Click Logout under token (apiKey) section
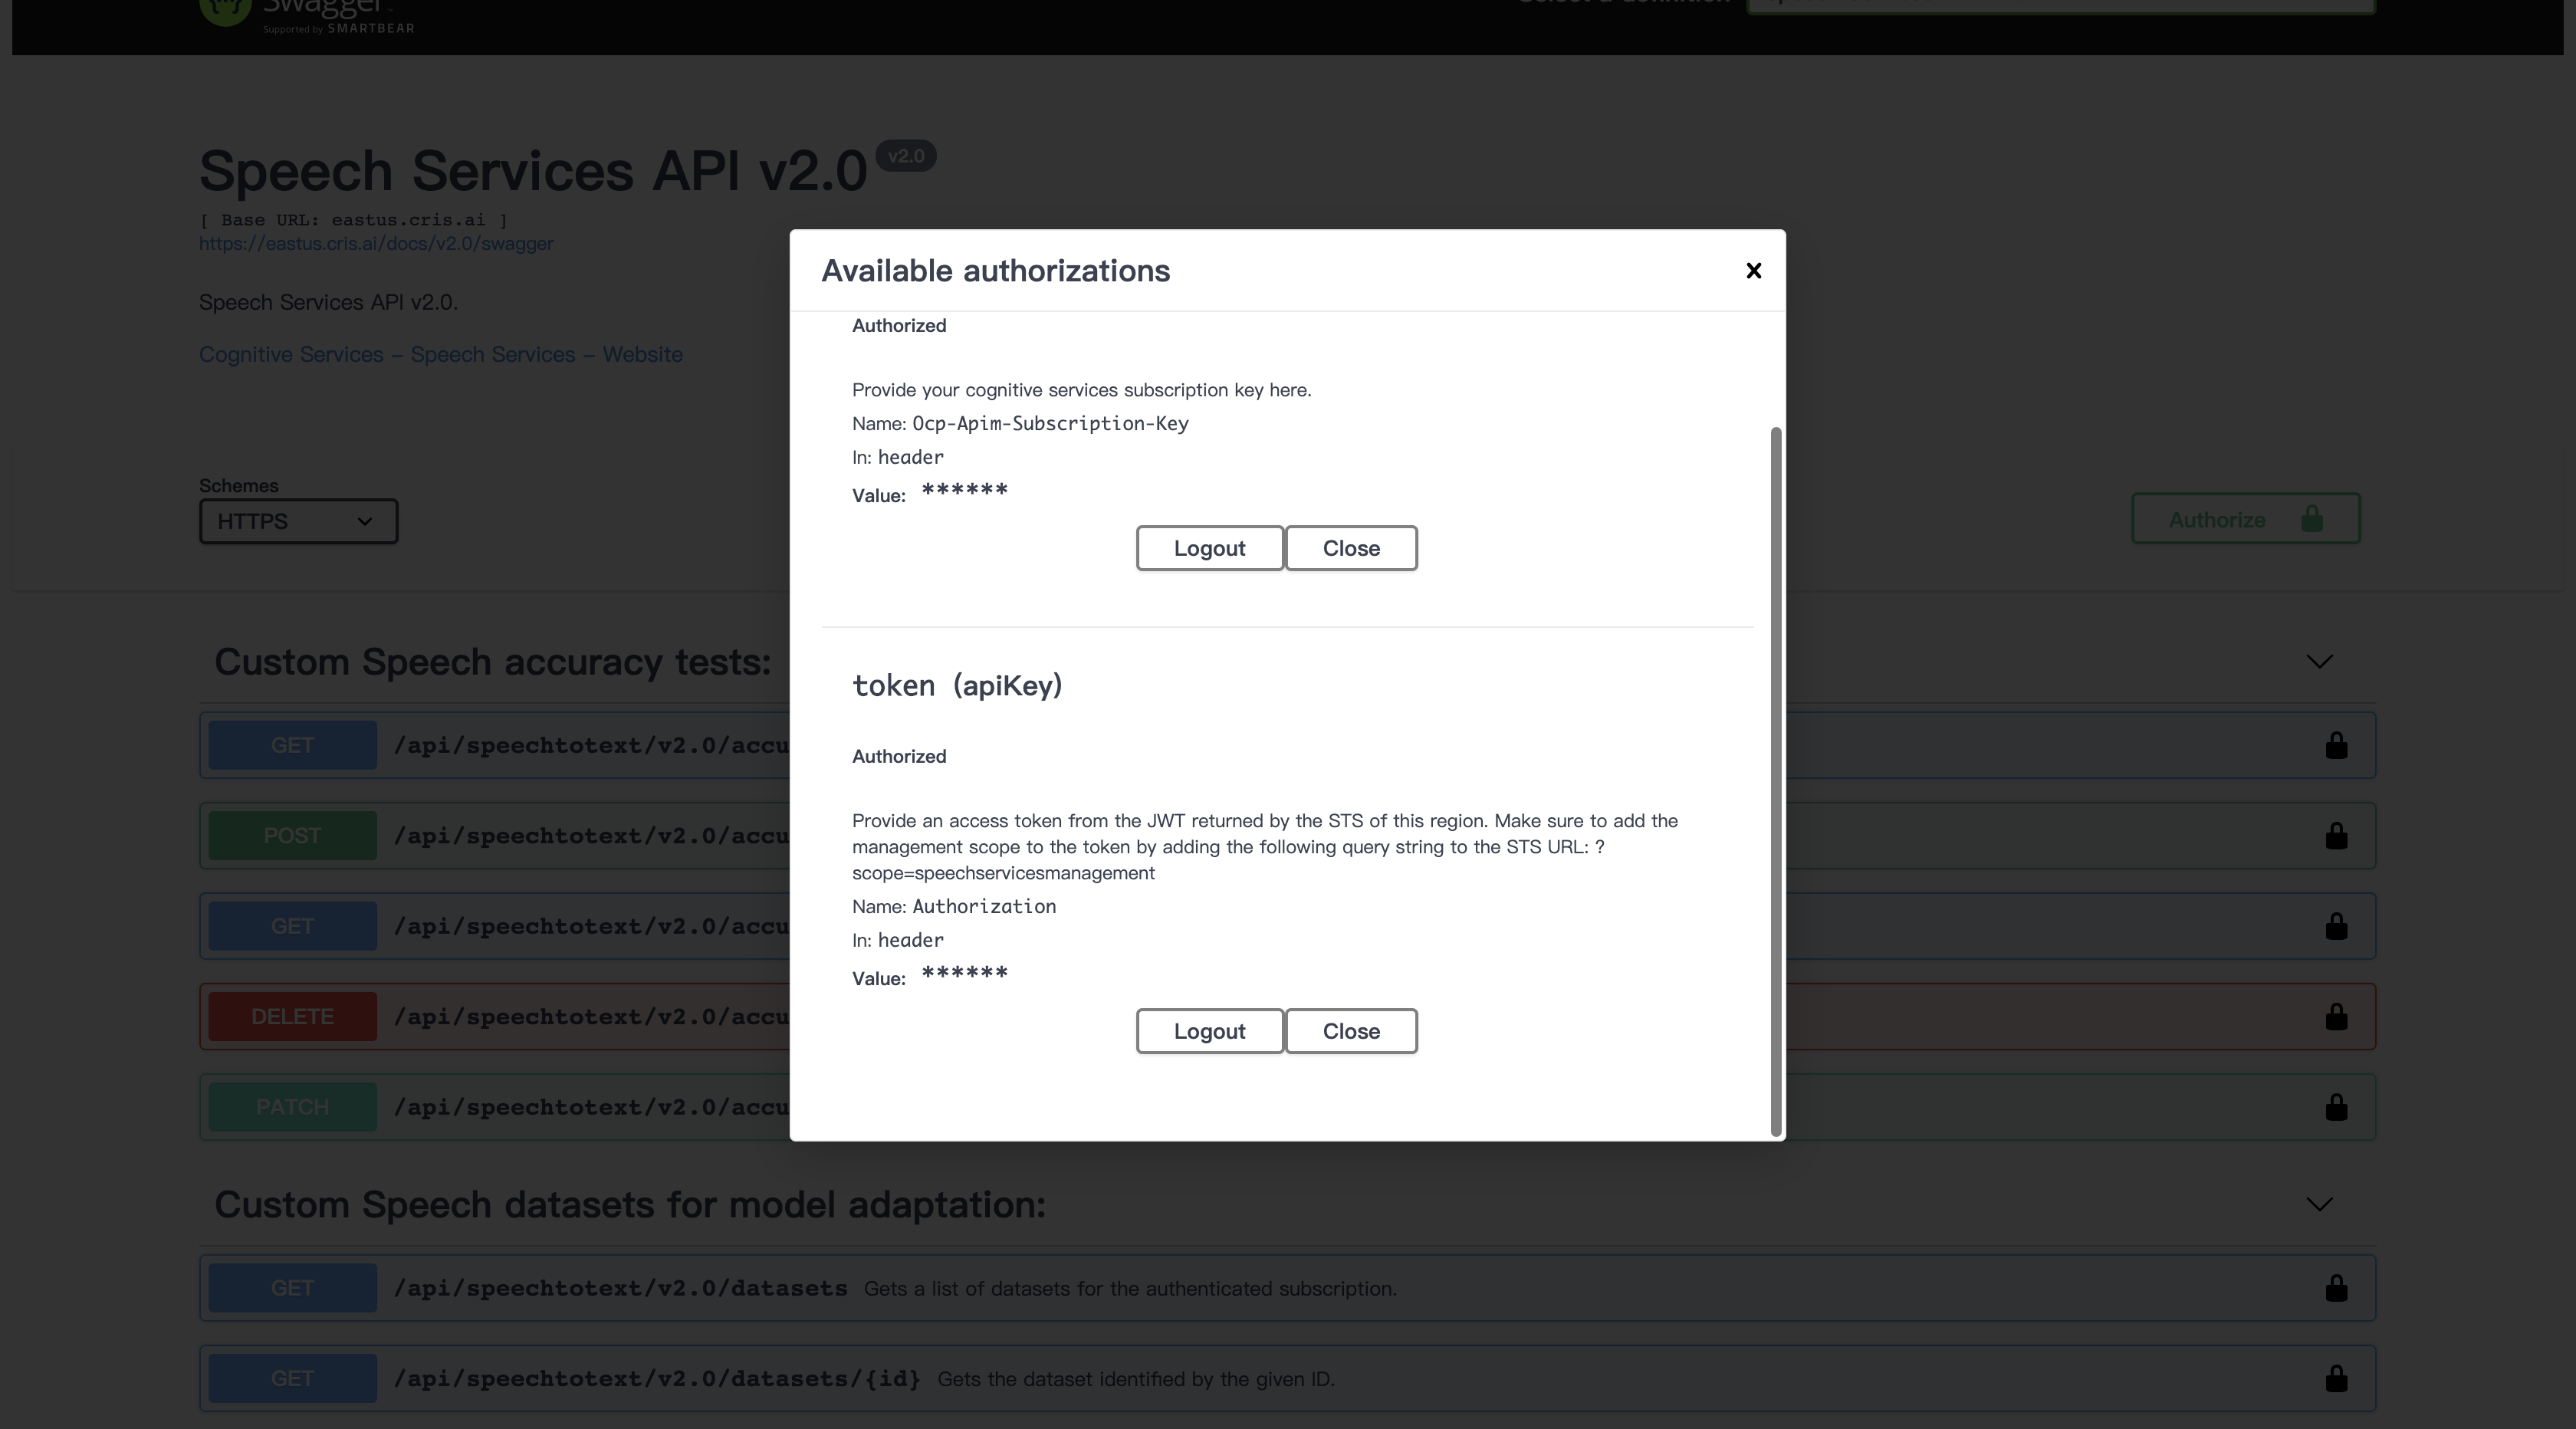Screen dimensions: 2576x1429 pyautogui.click(x=1209, y=1031)
